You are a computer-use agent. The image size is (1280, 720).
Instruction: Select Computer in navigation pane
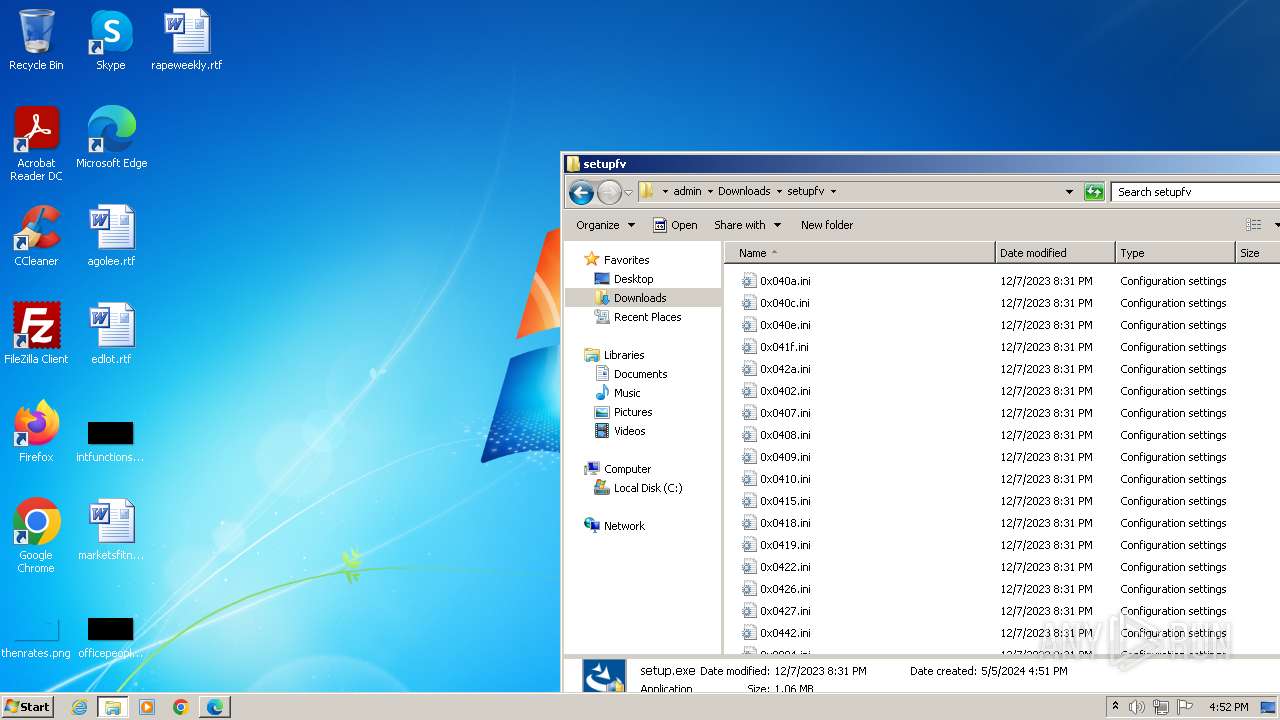pyautogui.click(x=618, y=469)
